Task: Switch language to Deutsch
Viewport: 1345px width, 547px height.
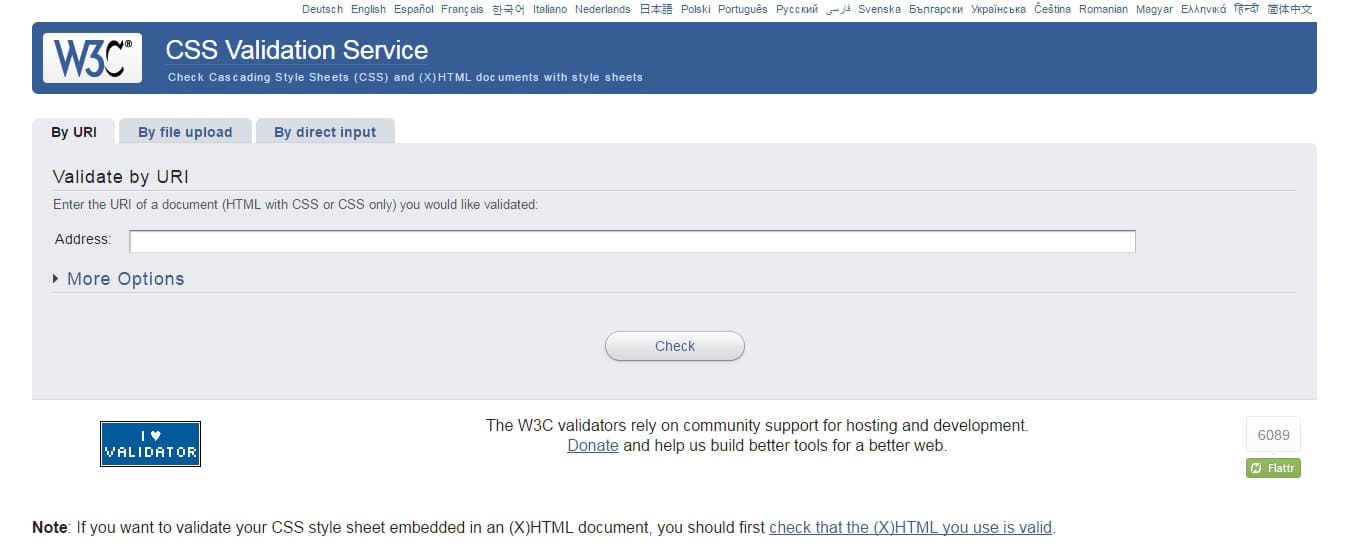Action: 322,9
